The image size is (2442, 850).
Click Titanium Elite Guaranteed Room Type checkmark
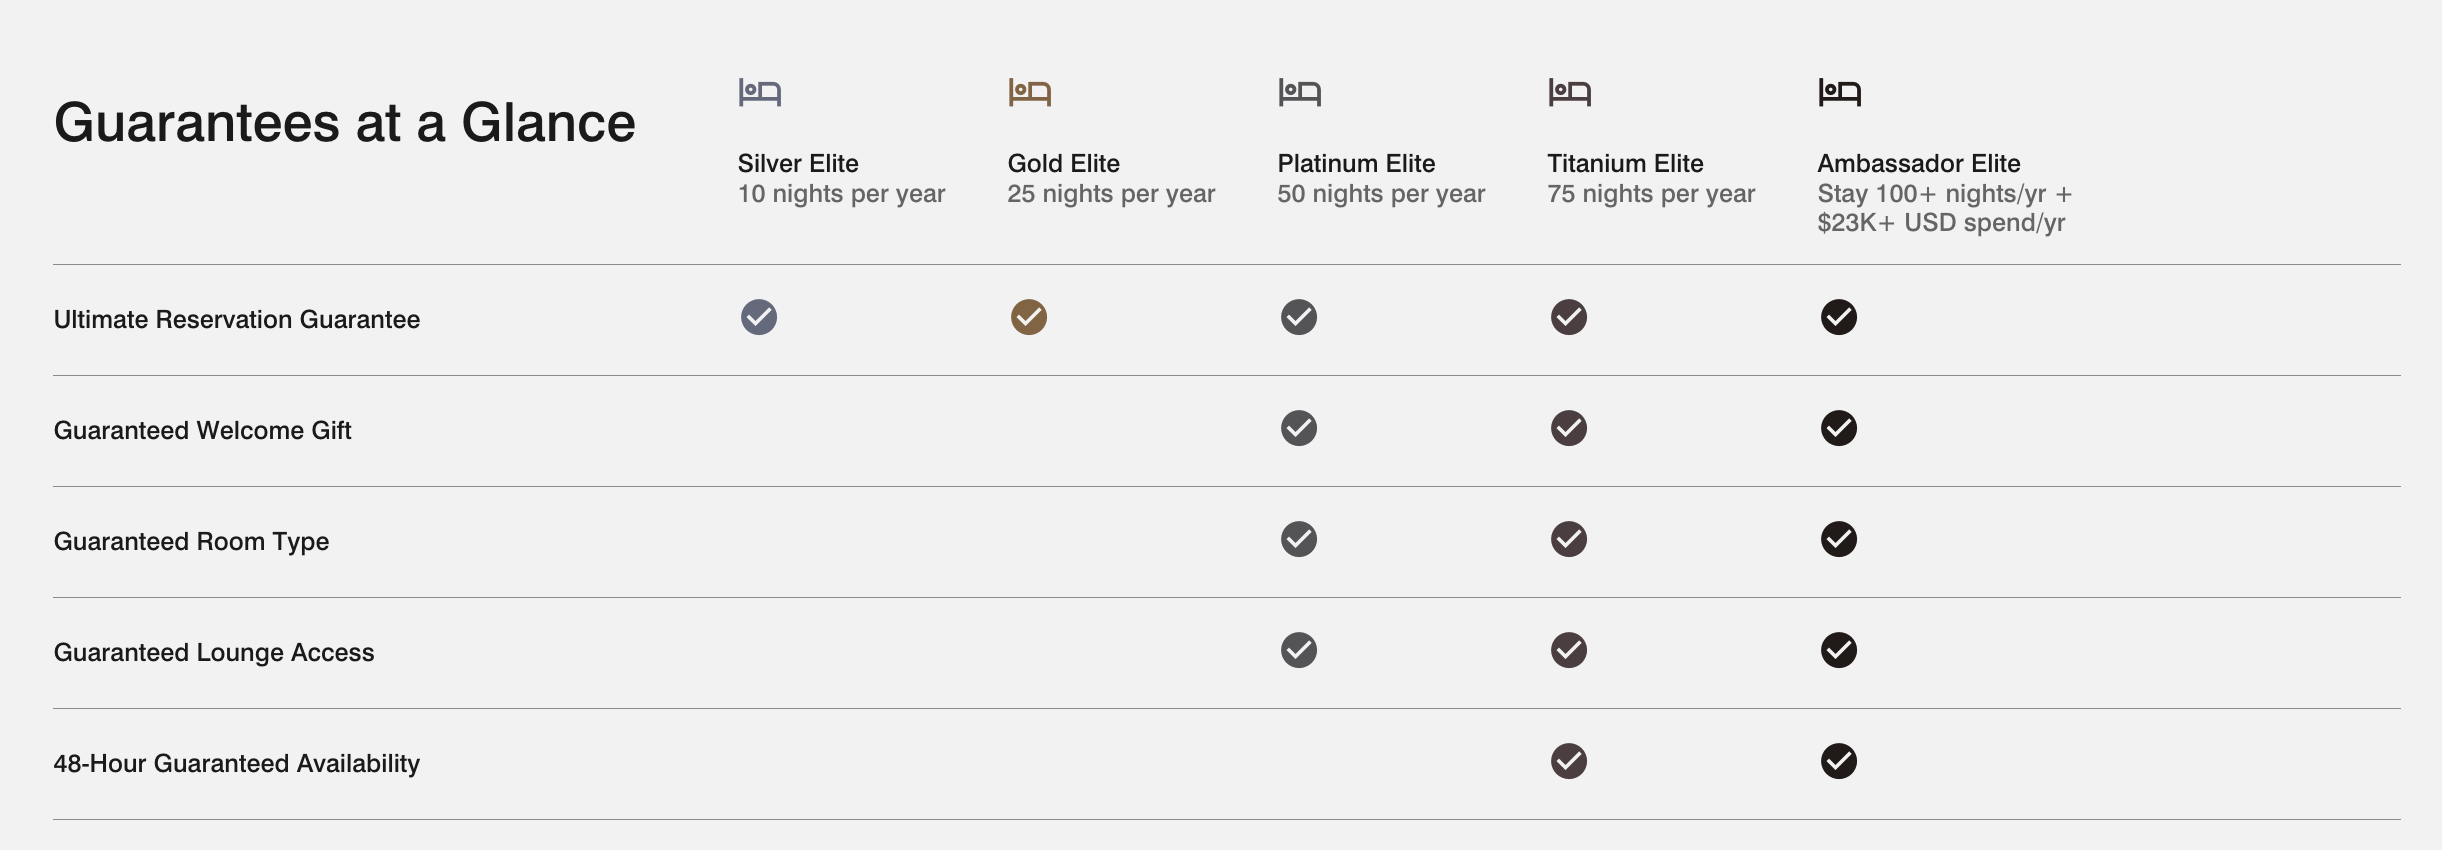(x=1569, y=539)
